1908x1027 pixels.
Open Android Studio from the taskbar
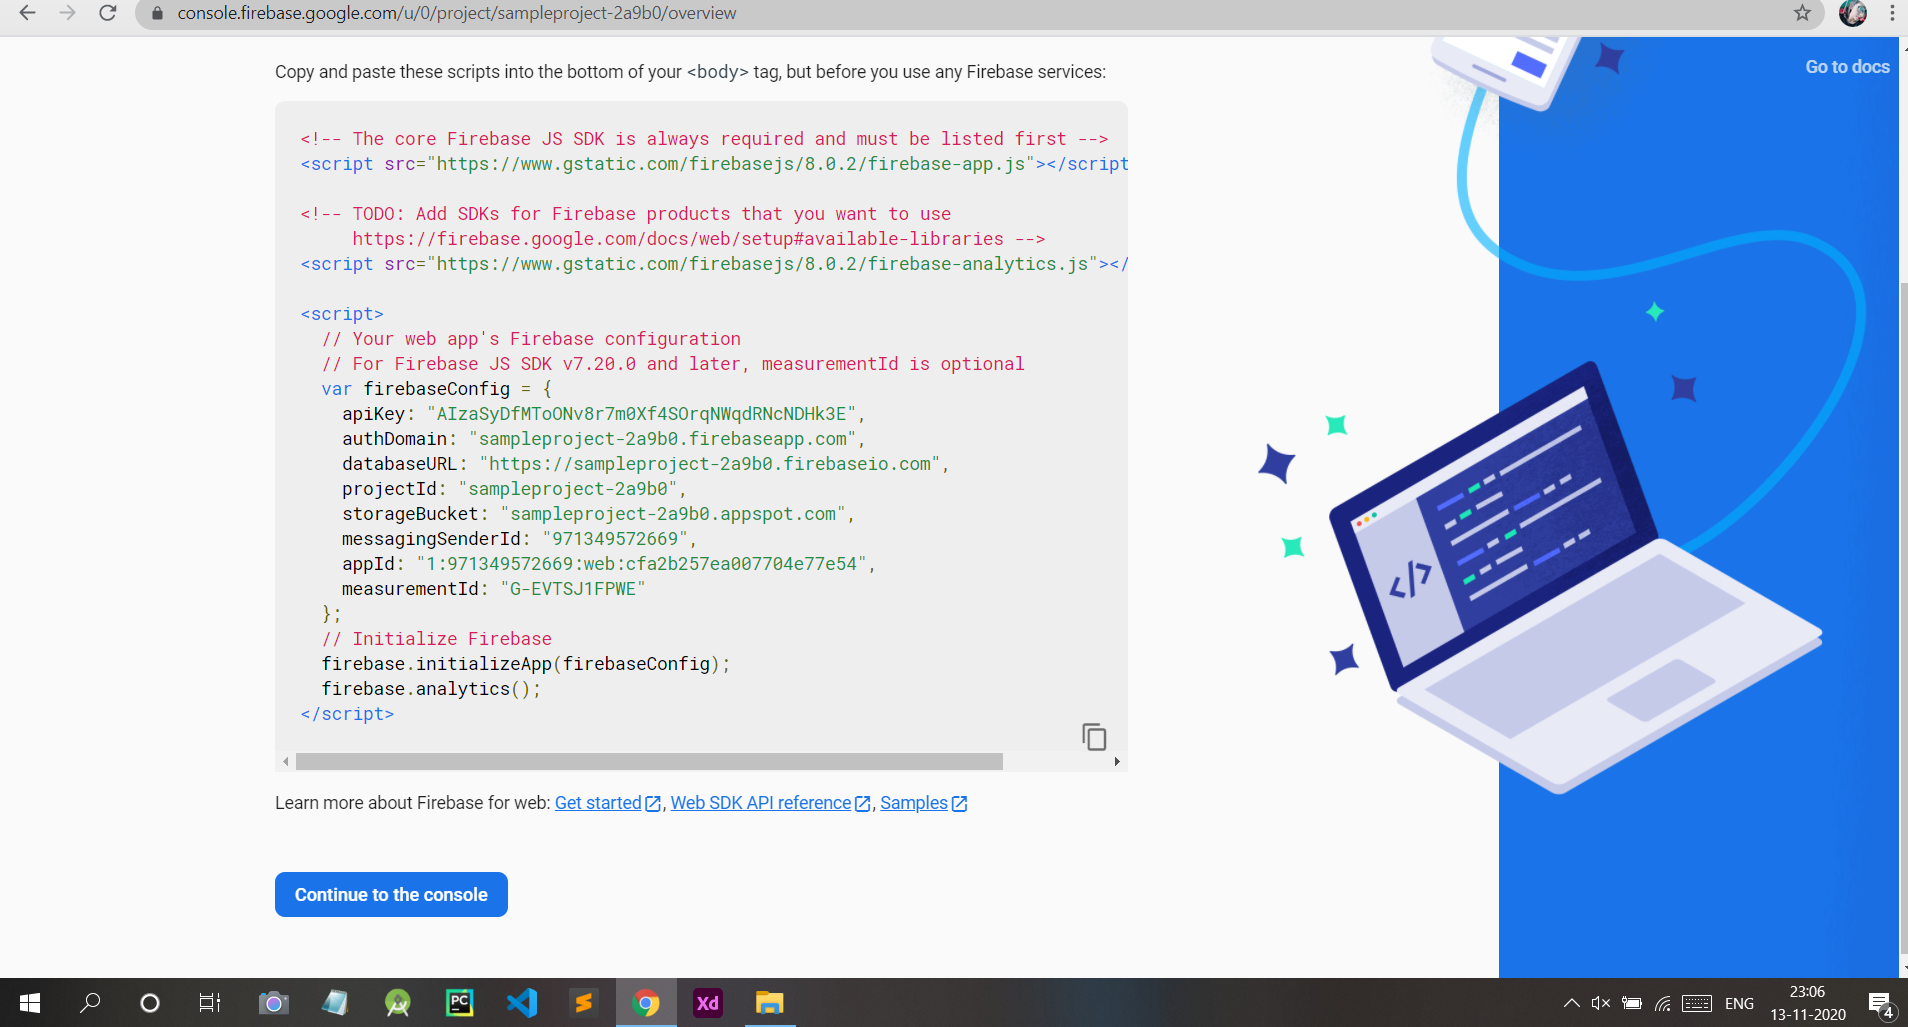(x=398, y=1002)
